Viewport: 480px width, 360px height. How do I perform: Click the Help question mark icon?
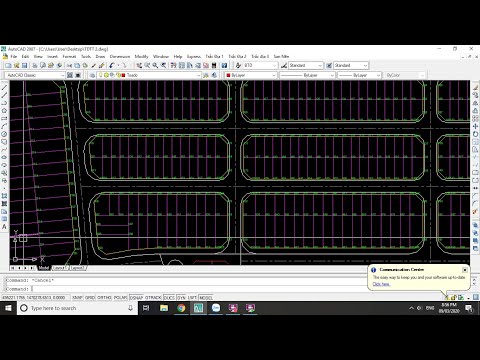point(224,66)
